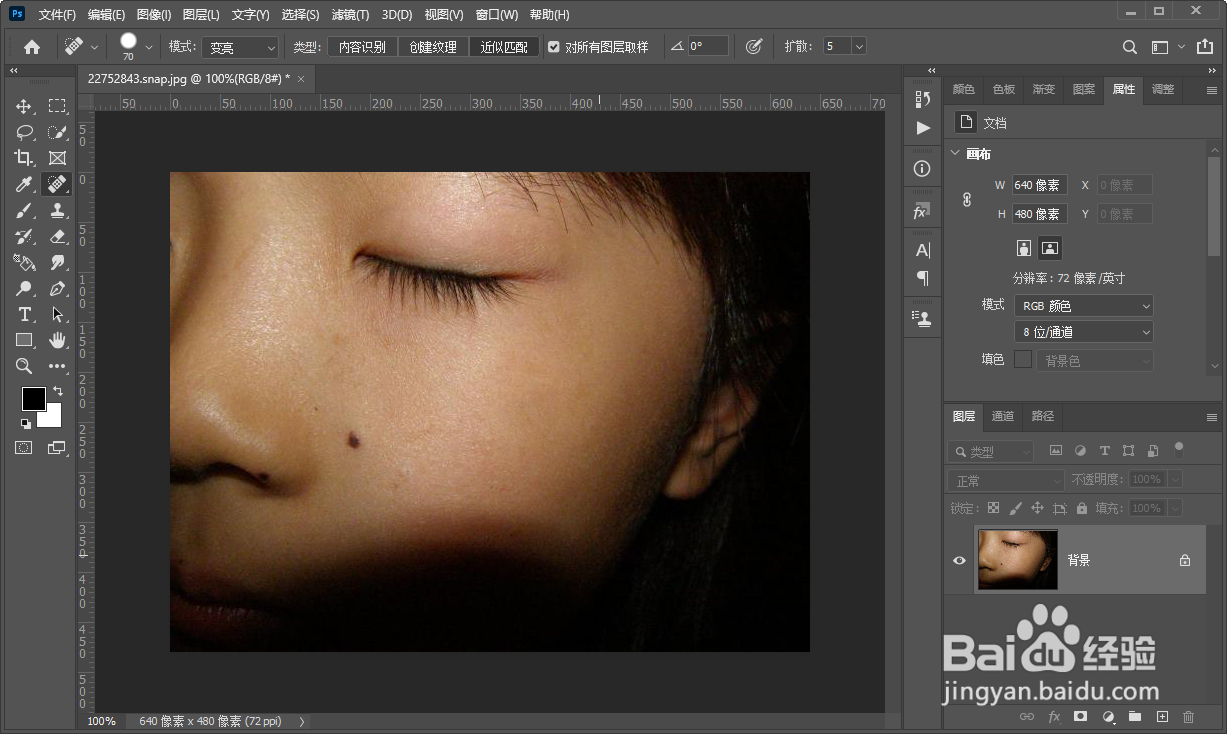Viewport: 1227px width, 734px height.
Task: Click the 近似匹配 type button
Action: pos(504,47)
